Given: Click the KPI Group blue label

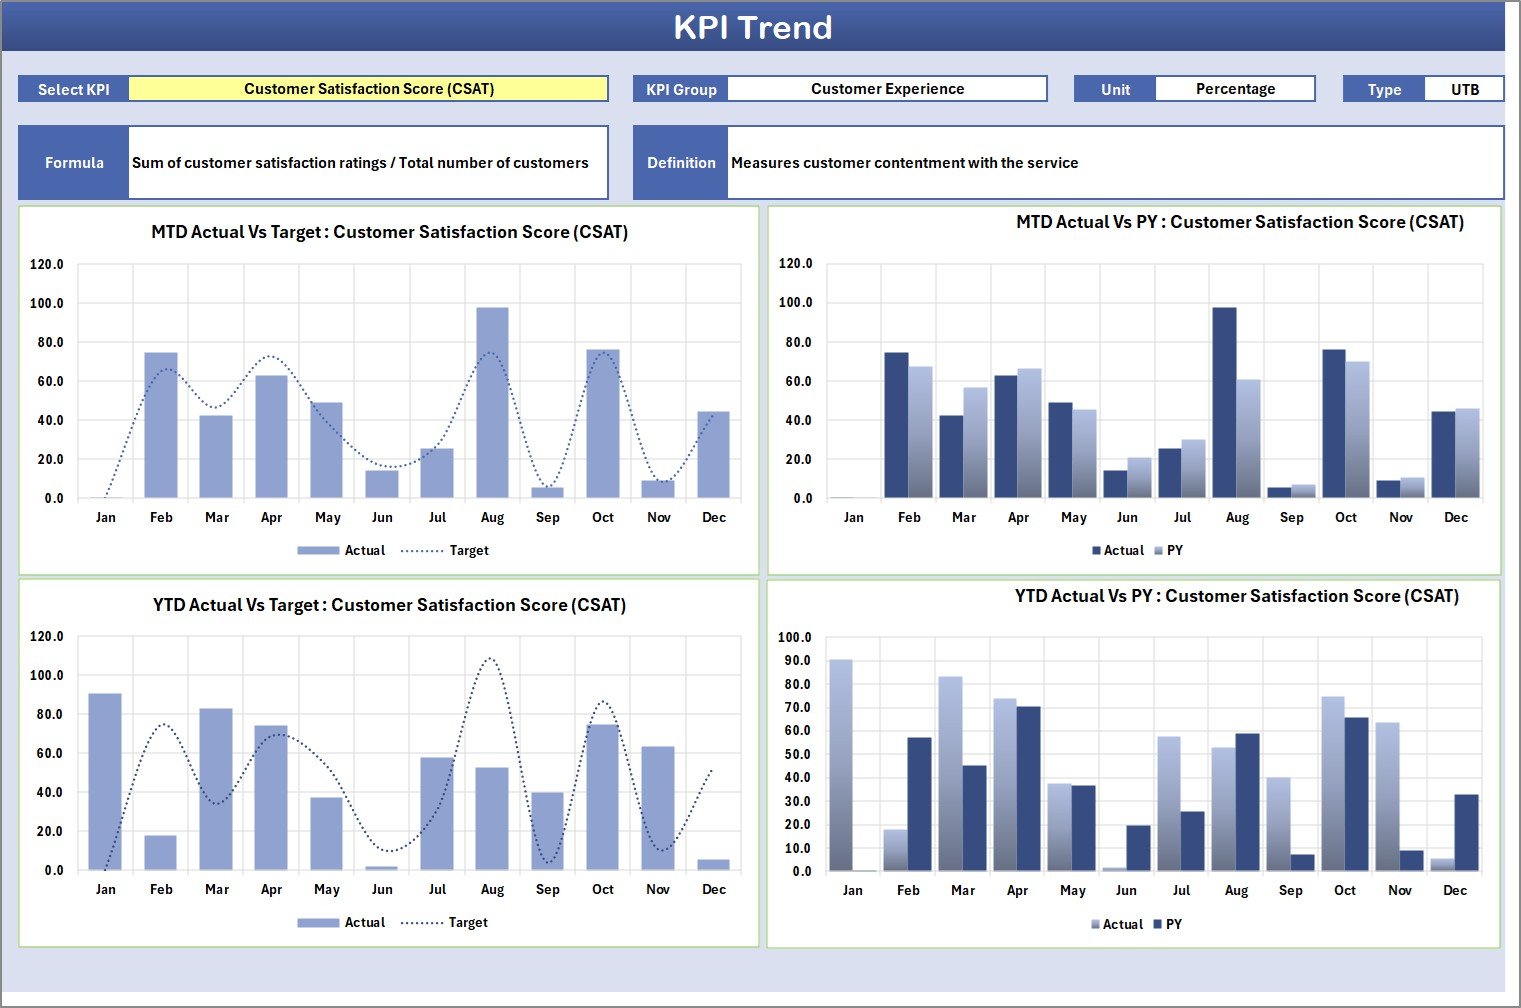Looking at the screenshot, I should (681, 88).
